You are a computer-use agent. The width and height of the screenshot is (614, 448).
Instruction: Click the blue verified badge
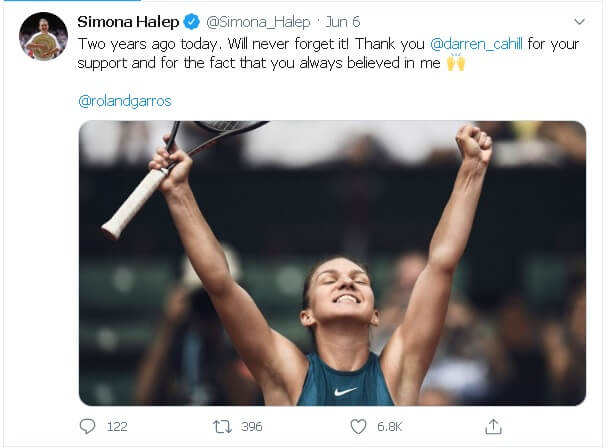pyautogui.click(x=193, y=21)
